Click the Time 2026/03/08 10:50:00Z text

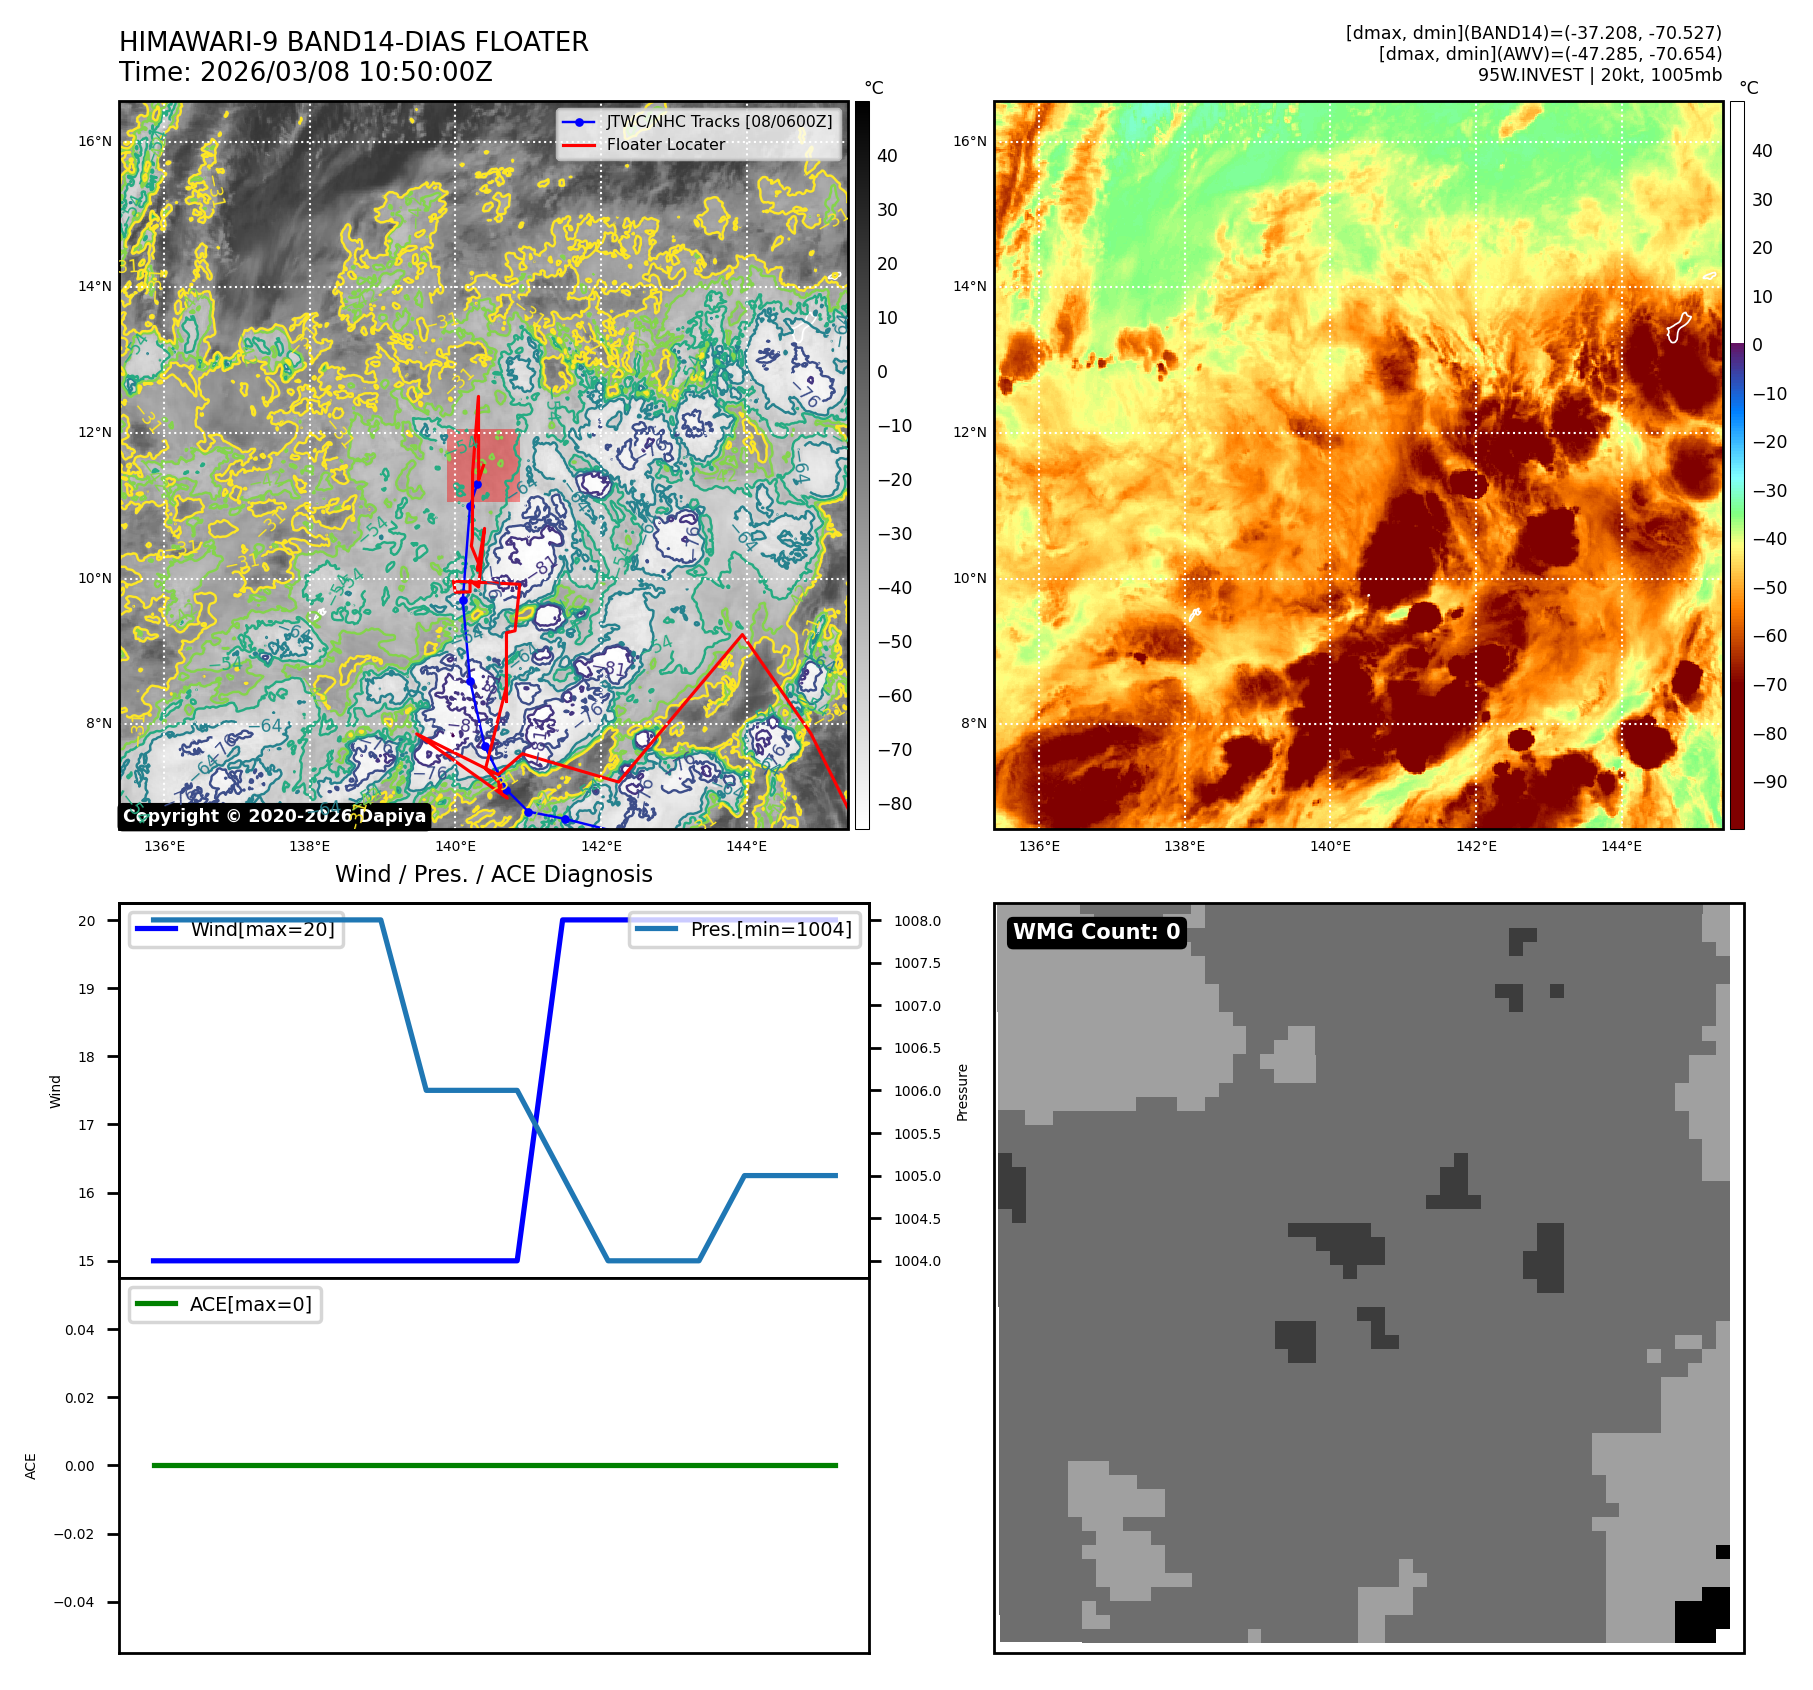click(x=306, y=72)
